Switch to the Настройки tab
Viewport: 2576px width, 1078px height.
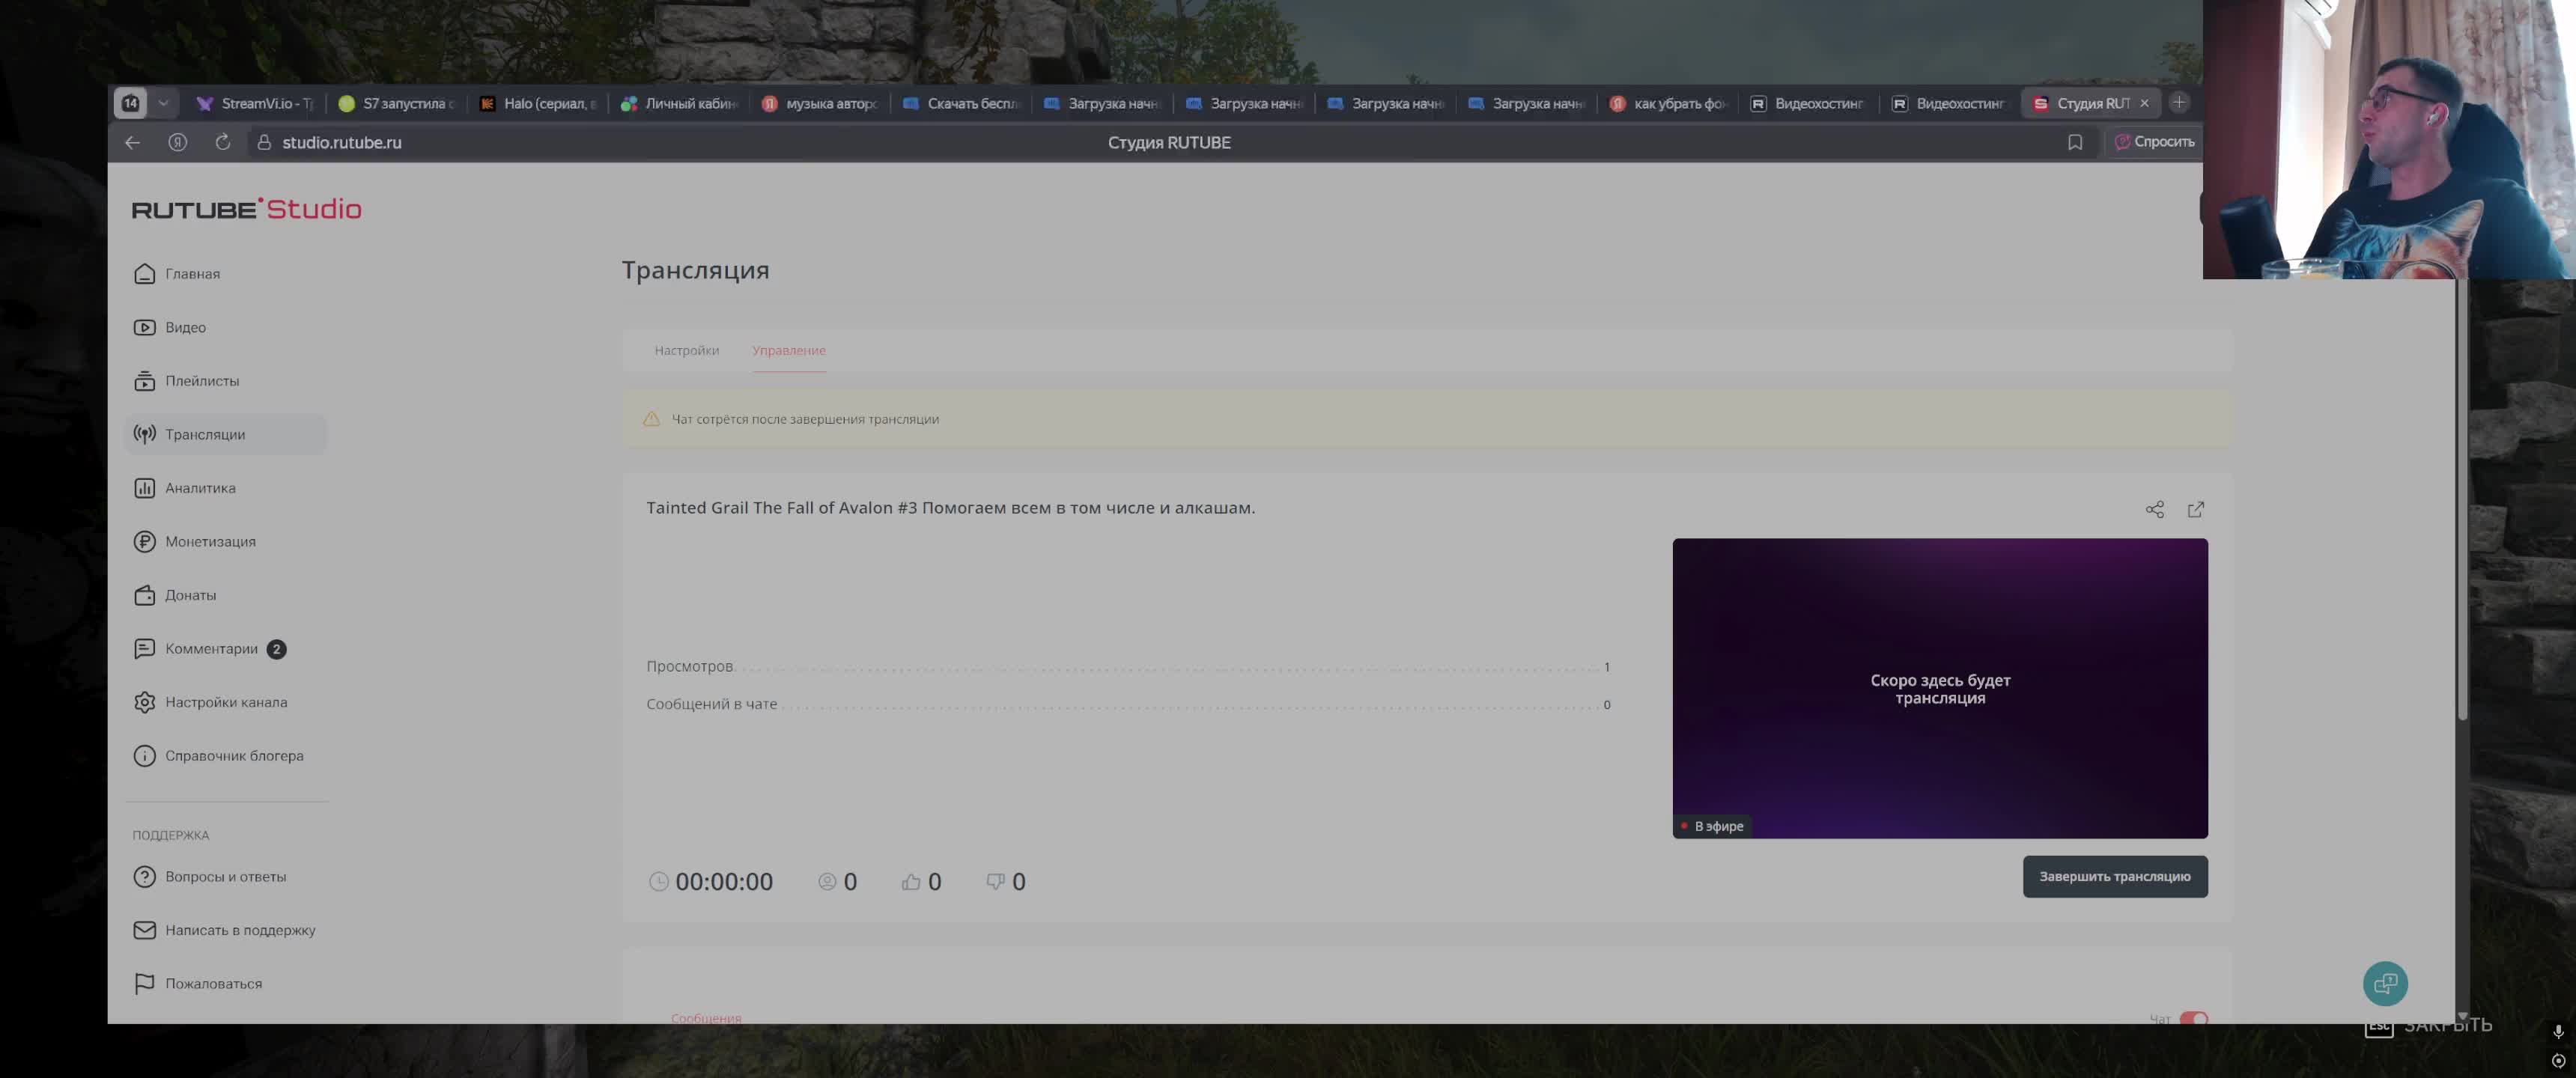click(686, 351)
